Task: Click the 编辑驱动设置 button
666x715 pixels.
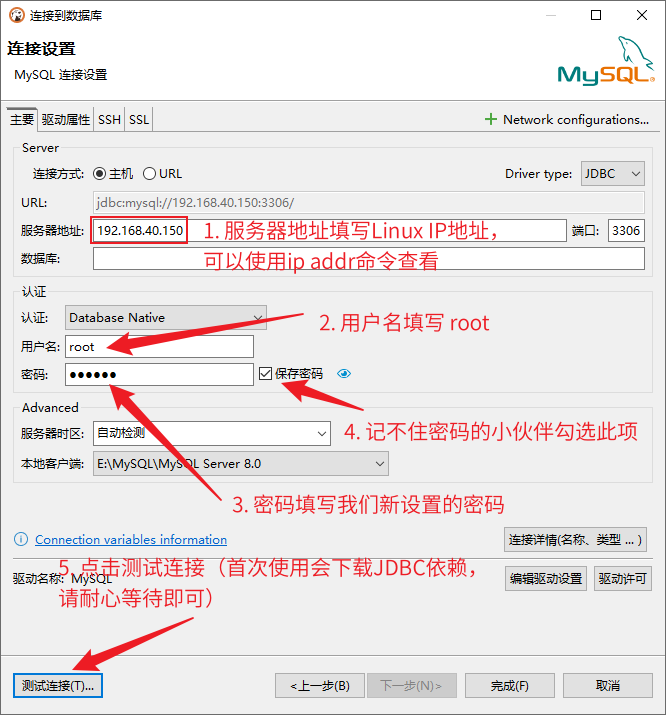Action: pyautogui.click(x=546, y=578)
